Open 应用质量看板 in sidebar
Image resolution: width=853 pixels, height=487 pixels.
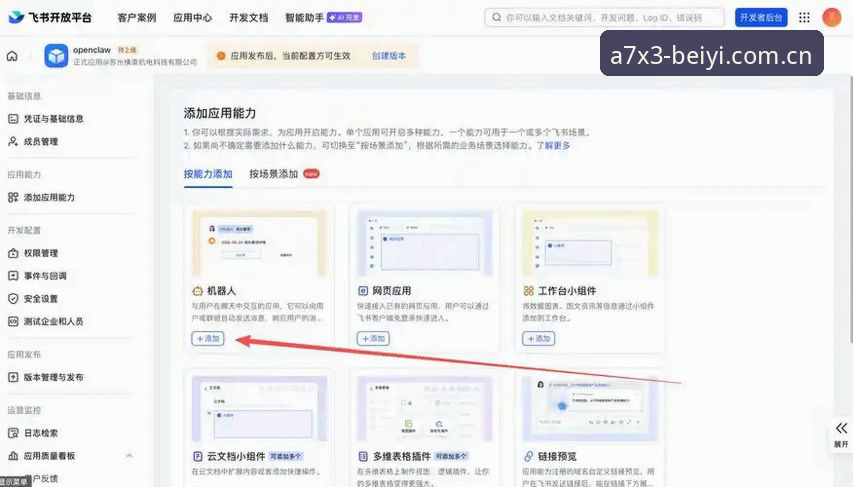click(41, 456)
